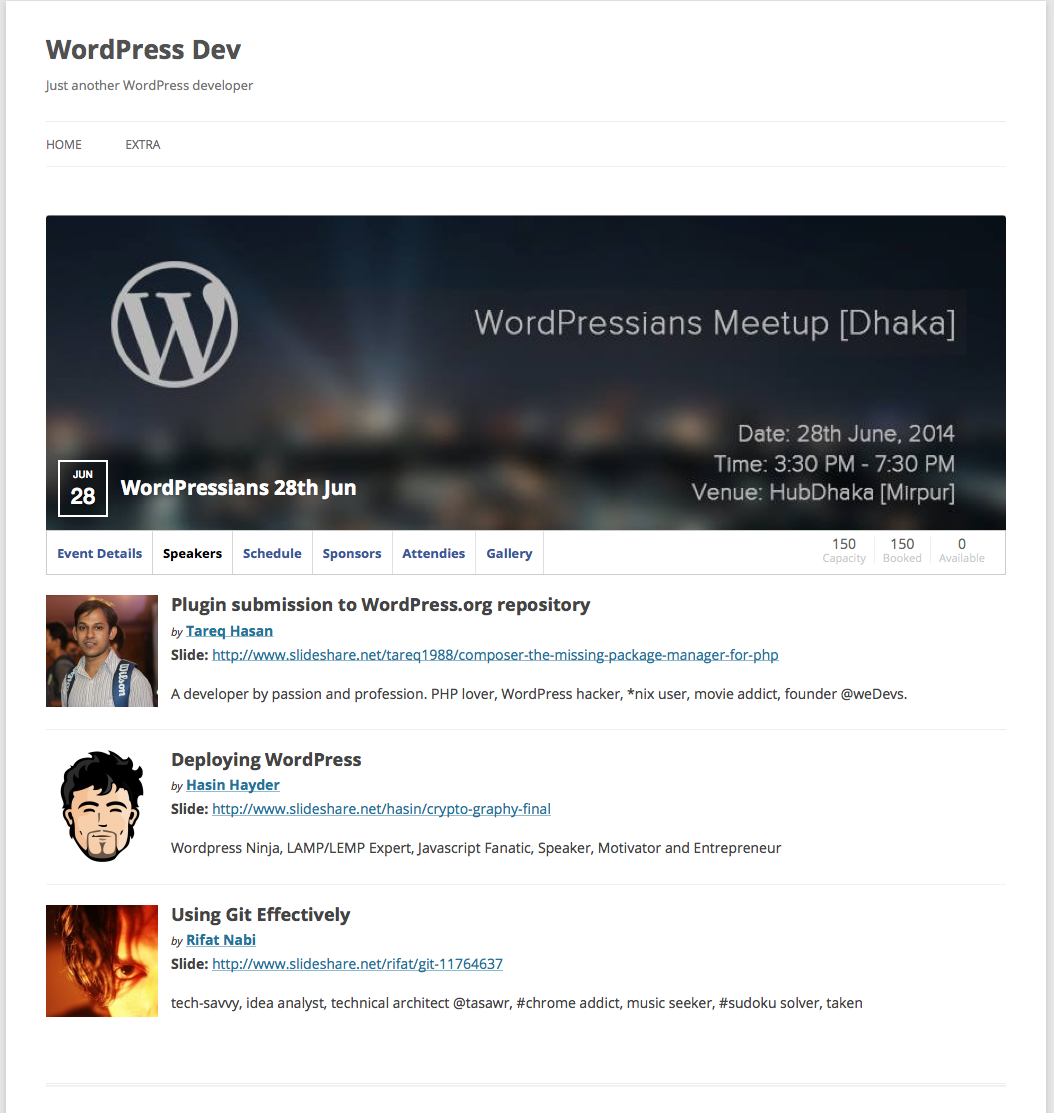The image size is (1054, 1113).
Task: Open the WordPress Dev site title
Action: [143, 50]
